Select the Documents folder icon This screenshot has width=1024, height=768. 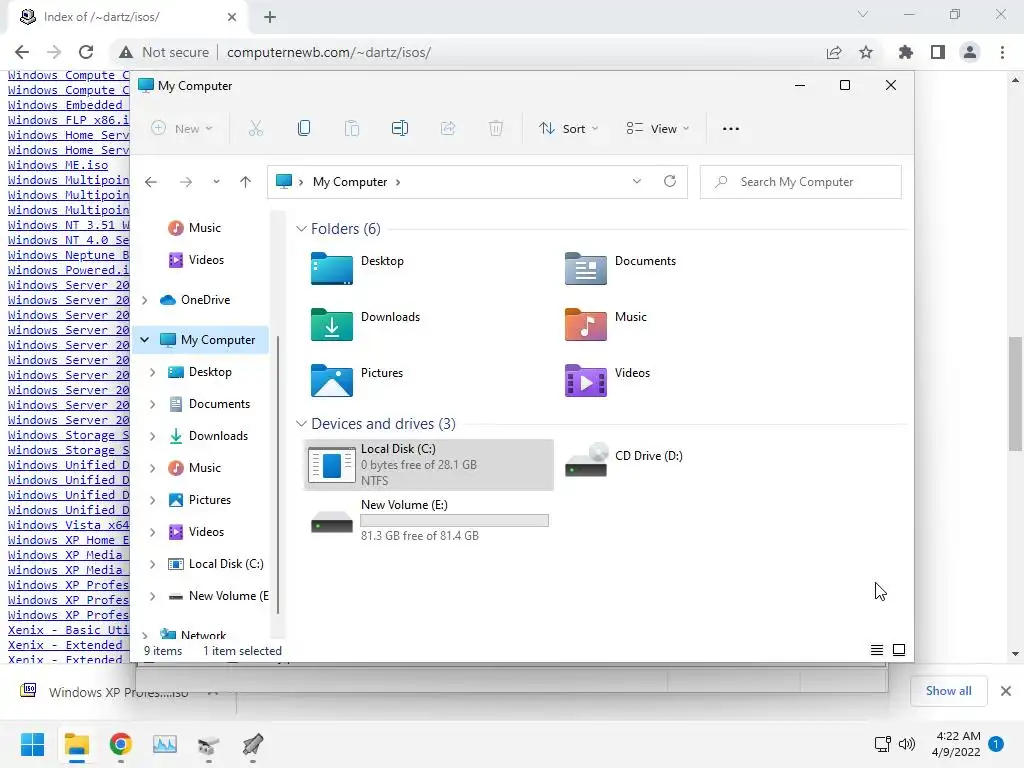pyautogui.click(x=585, y=268)
